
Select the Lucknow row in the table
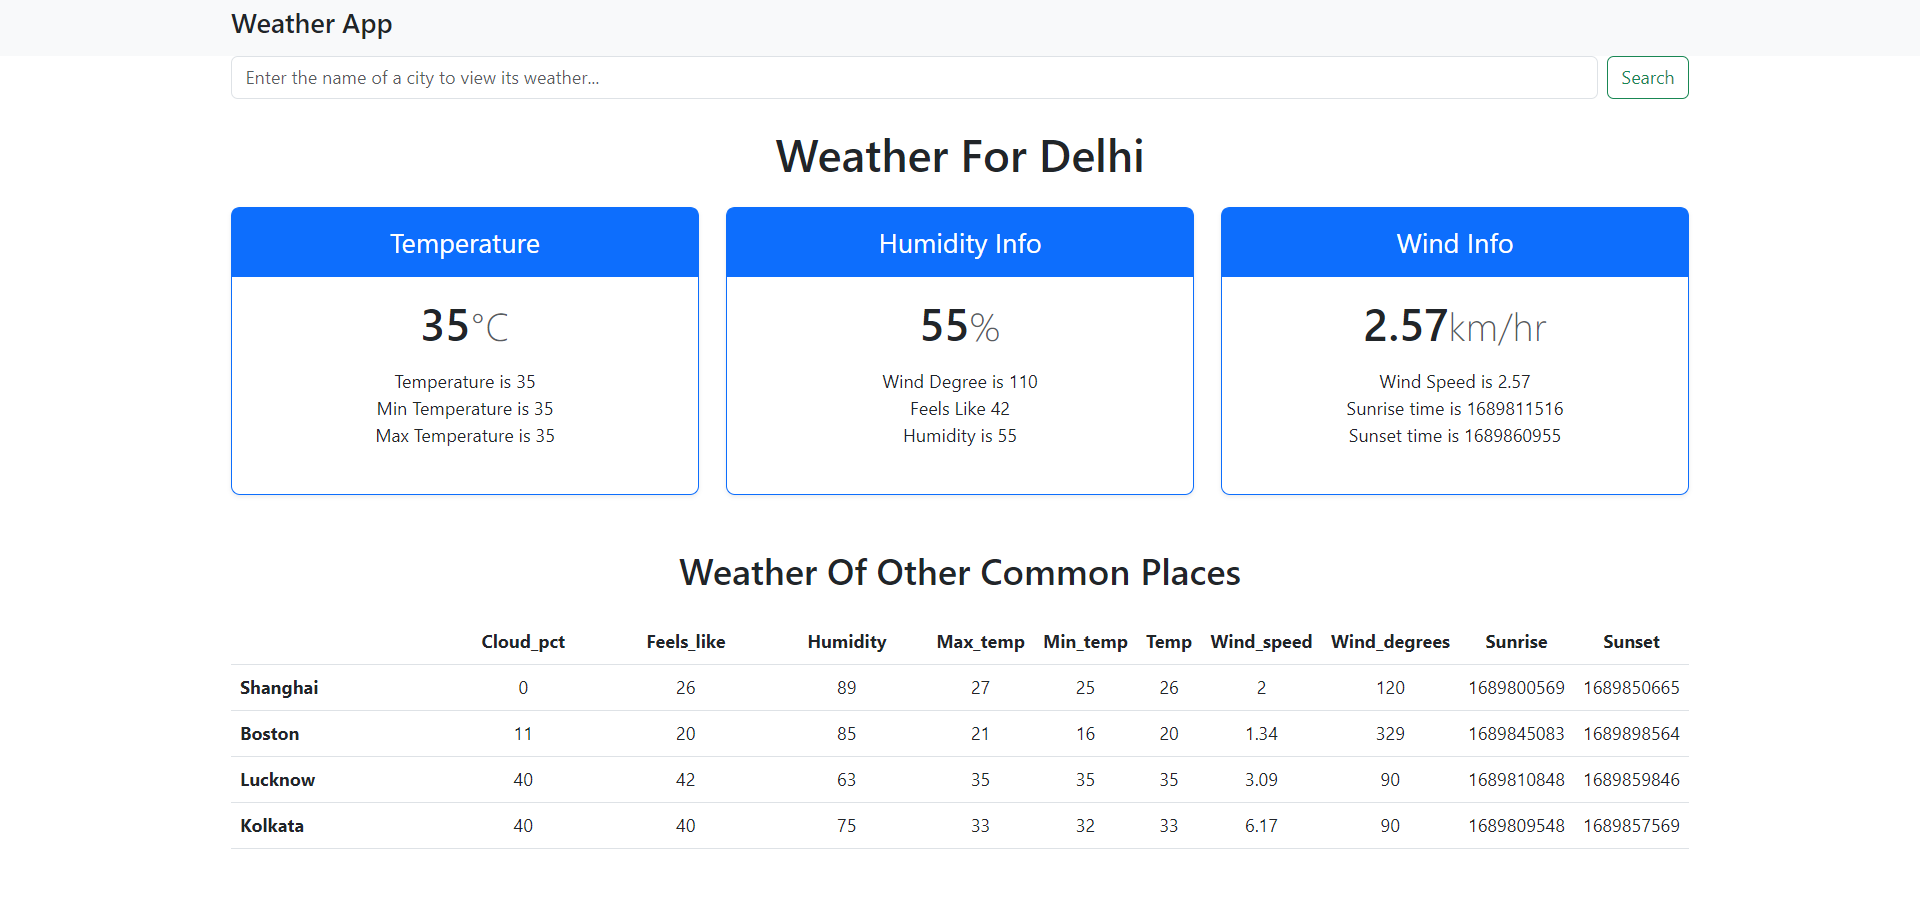pos(277,779)
